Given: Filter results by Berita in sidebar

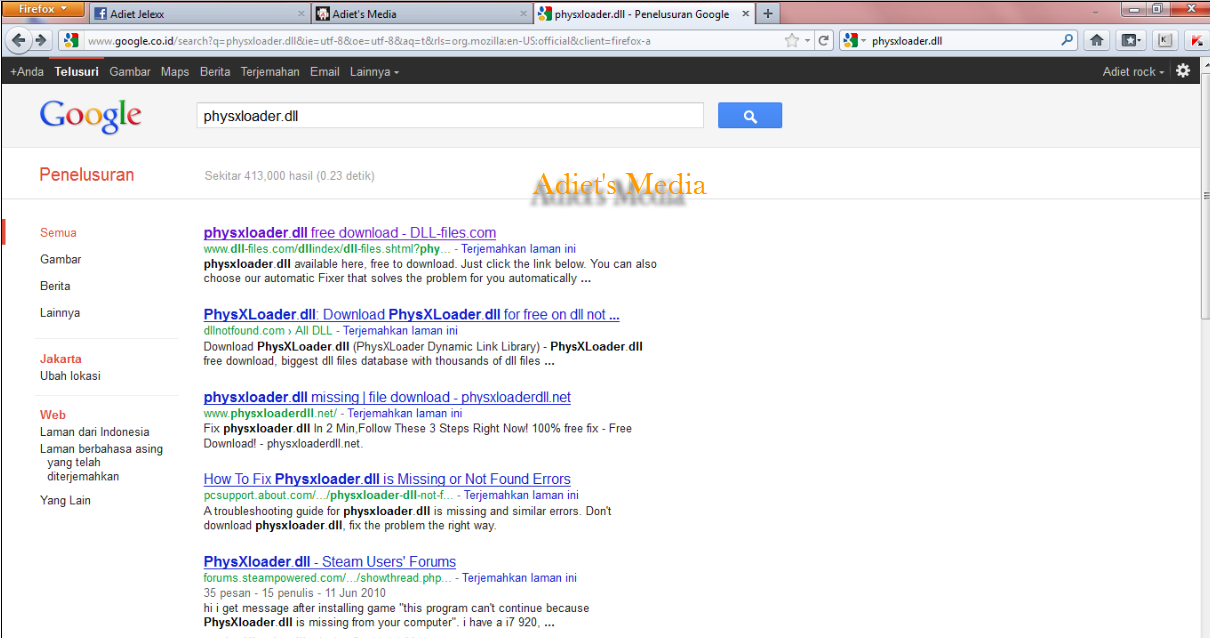Looking at the screenshot, I should (55, 286).
